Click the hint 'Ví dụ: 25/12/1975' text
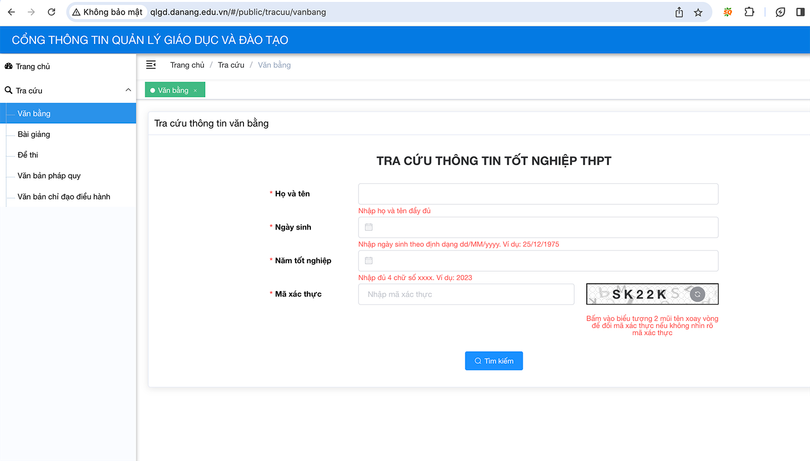810x461 pixels. (x=531, y=244)
